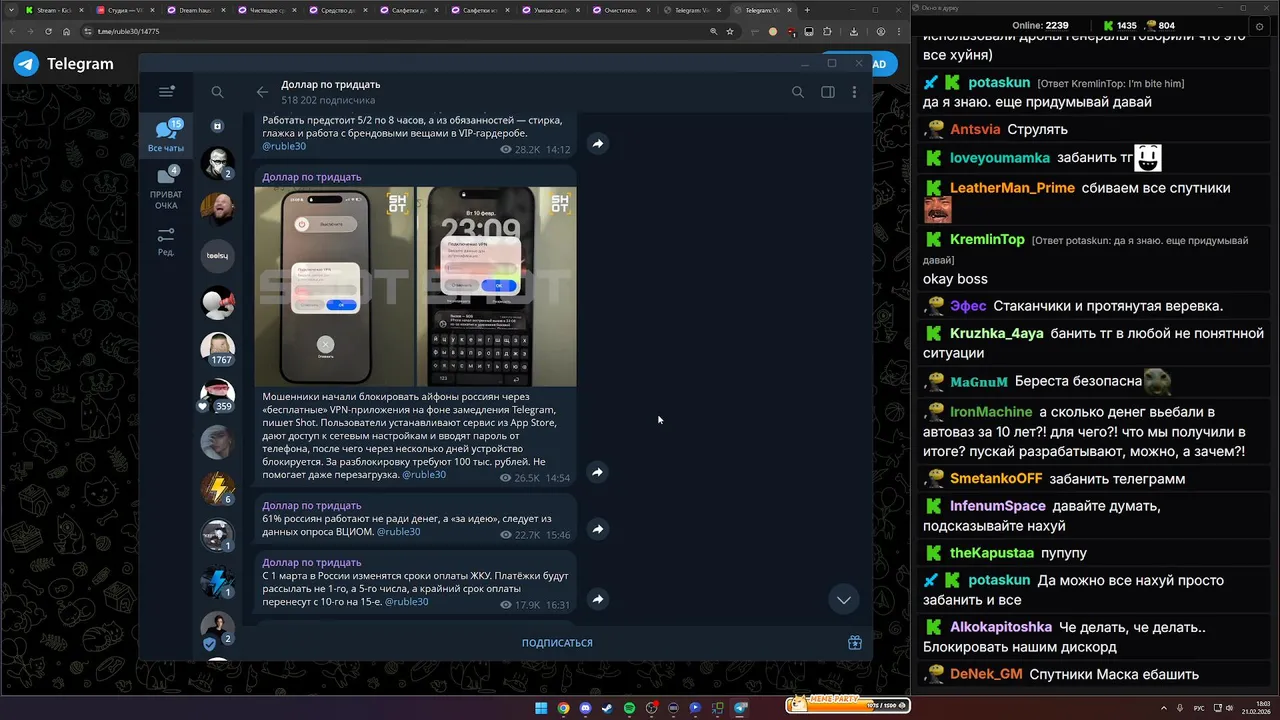This screenshot has width=1280, height=720.
Task: Open the teelsy chat avatar
Action: tap(217, 256)
